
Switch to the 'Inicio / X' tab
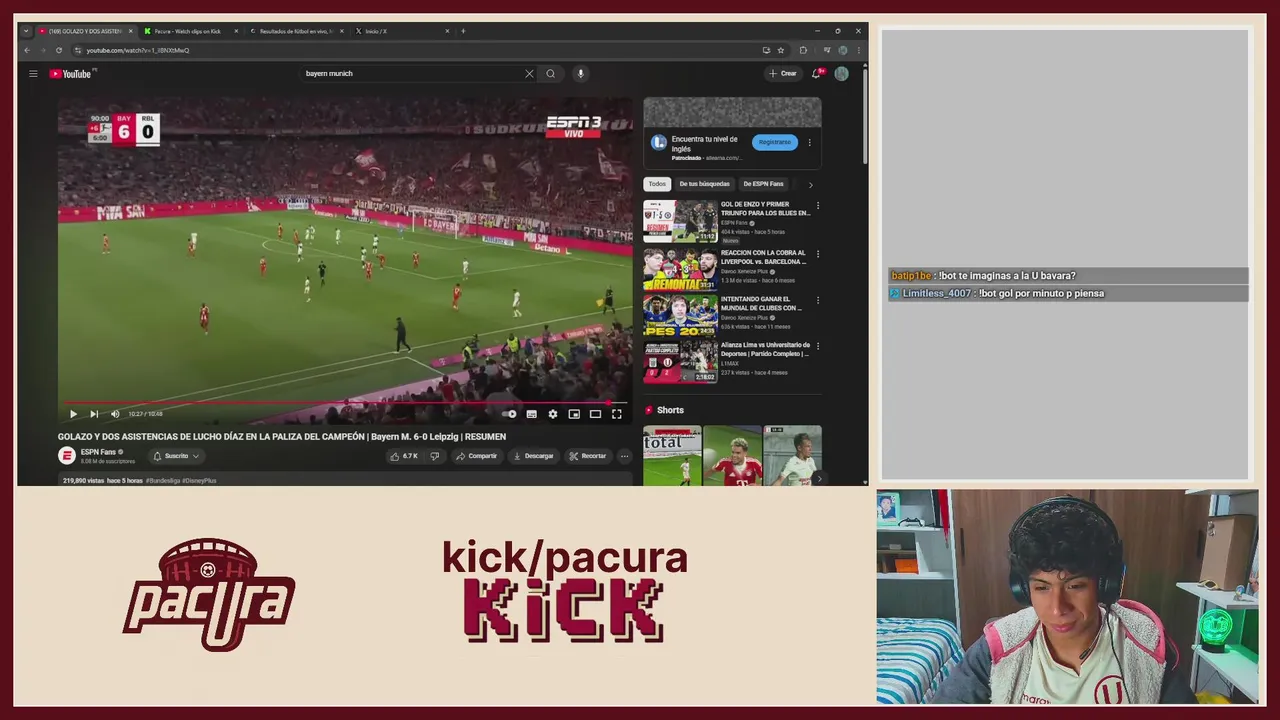[402, 31]
